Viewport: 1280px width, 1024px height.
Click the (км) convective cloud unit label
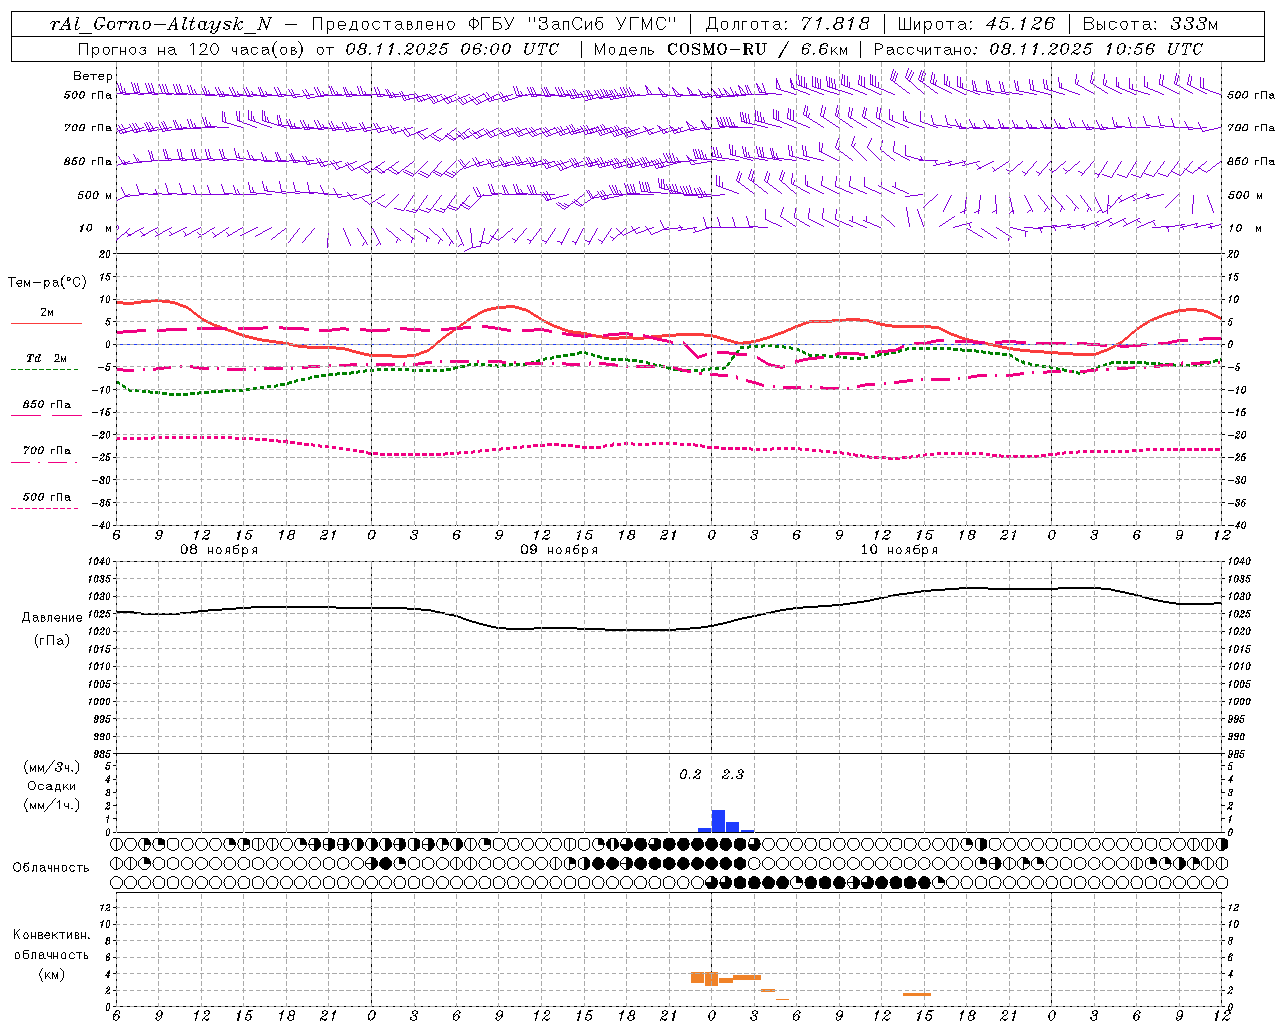(51, 974)
